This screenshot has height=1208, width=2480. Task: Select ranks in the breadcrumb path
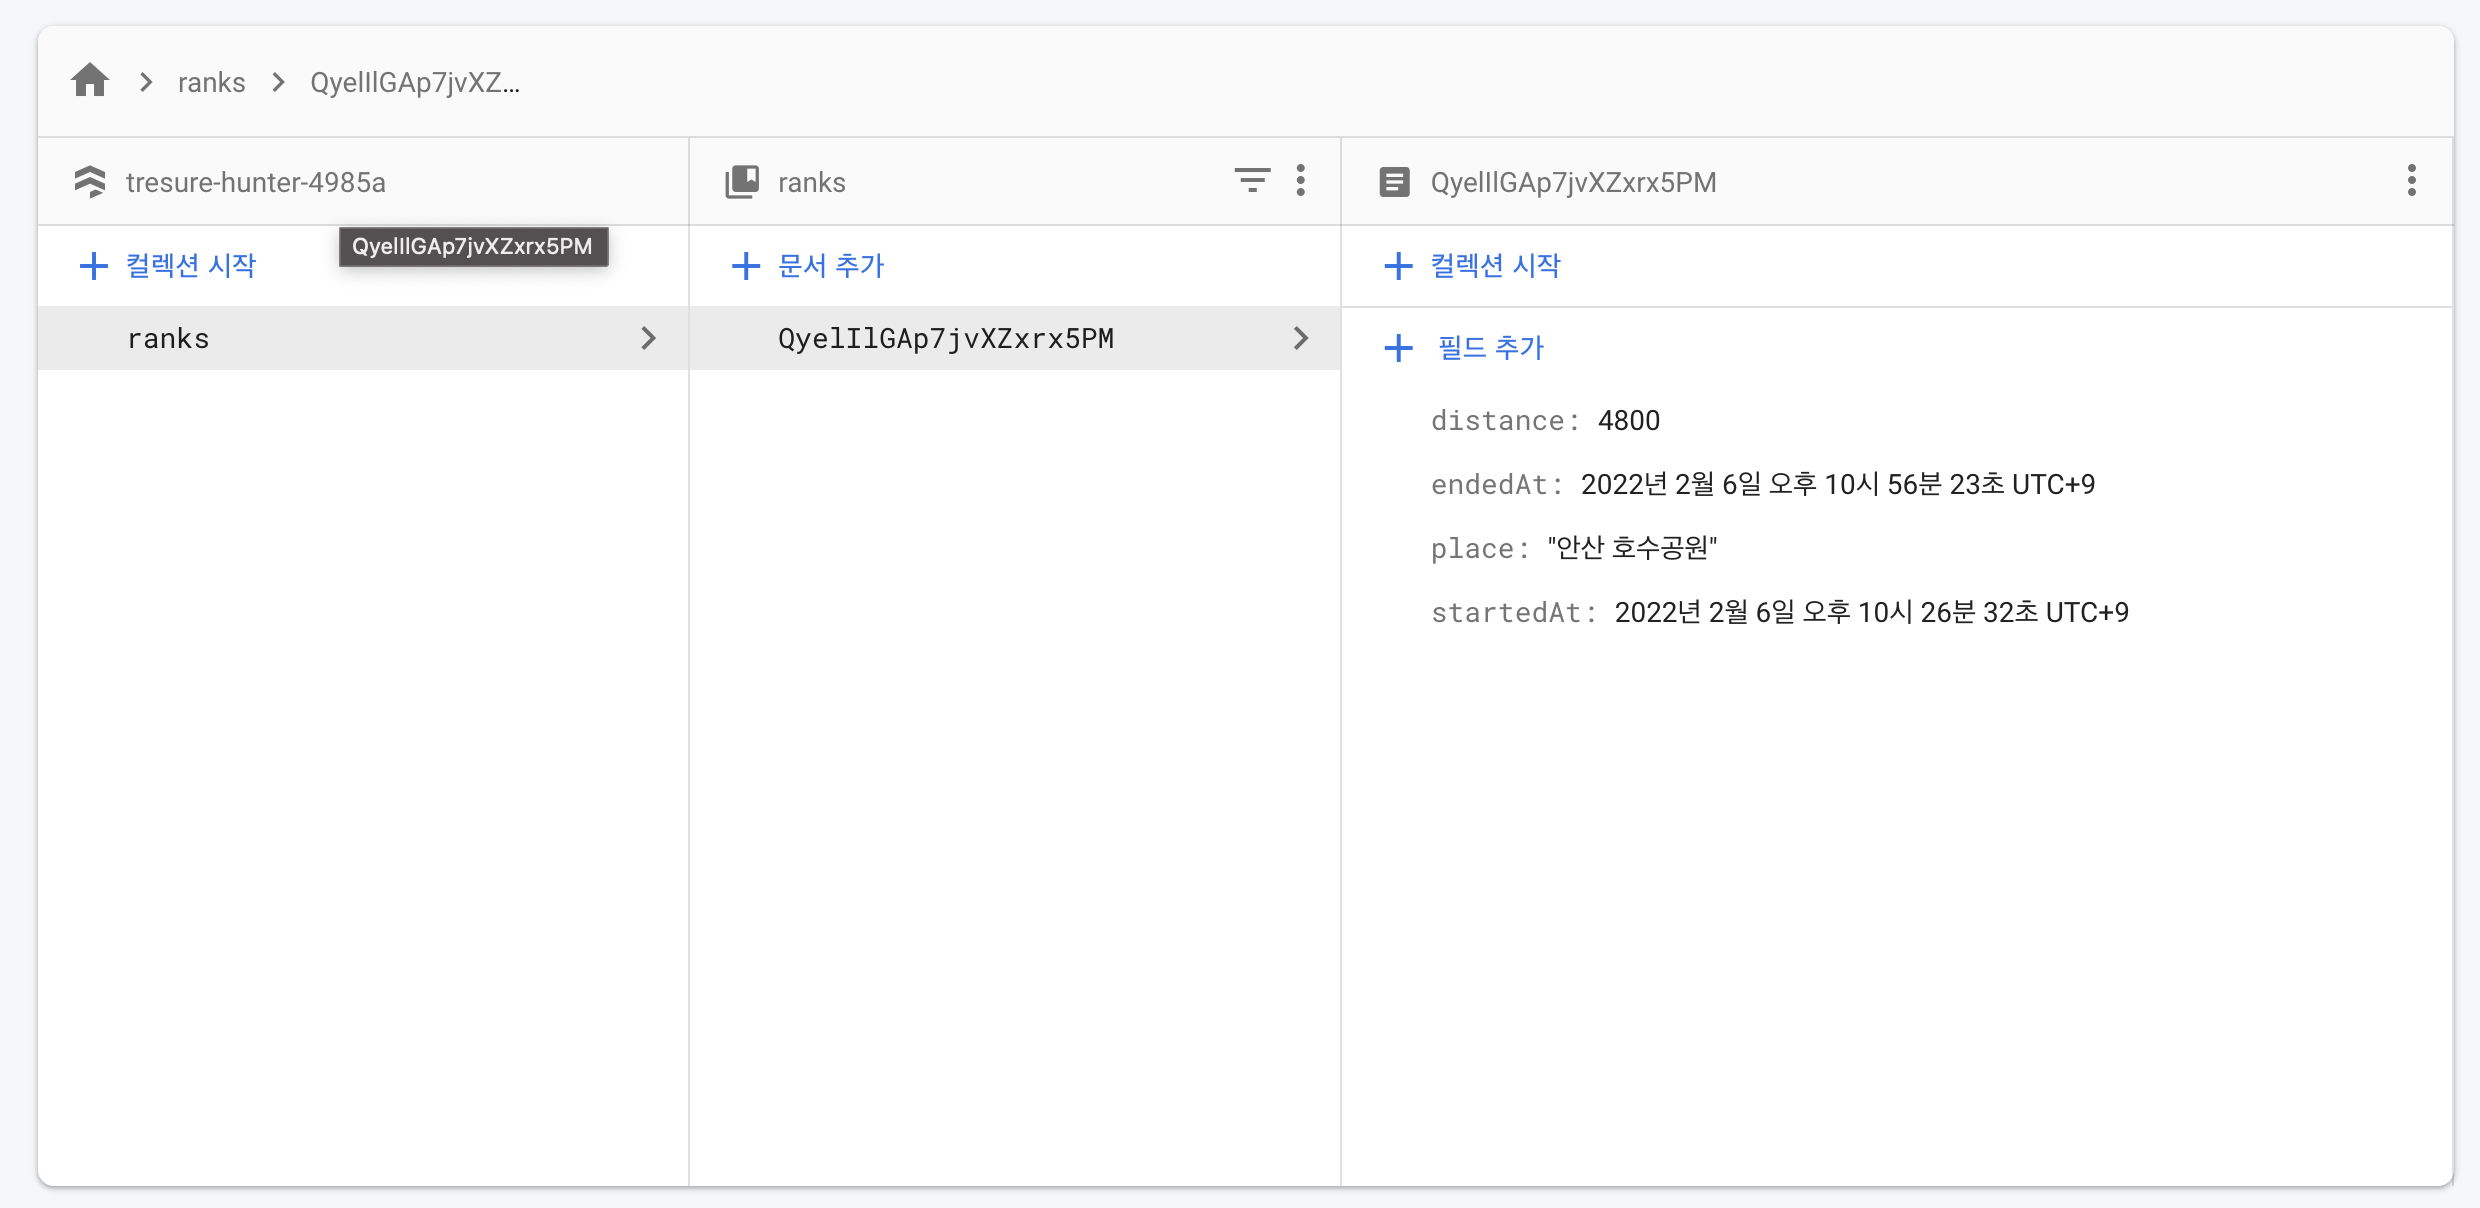[211, 82]
